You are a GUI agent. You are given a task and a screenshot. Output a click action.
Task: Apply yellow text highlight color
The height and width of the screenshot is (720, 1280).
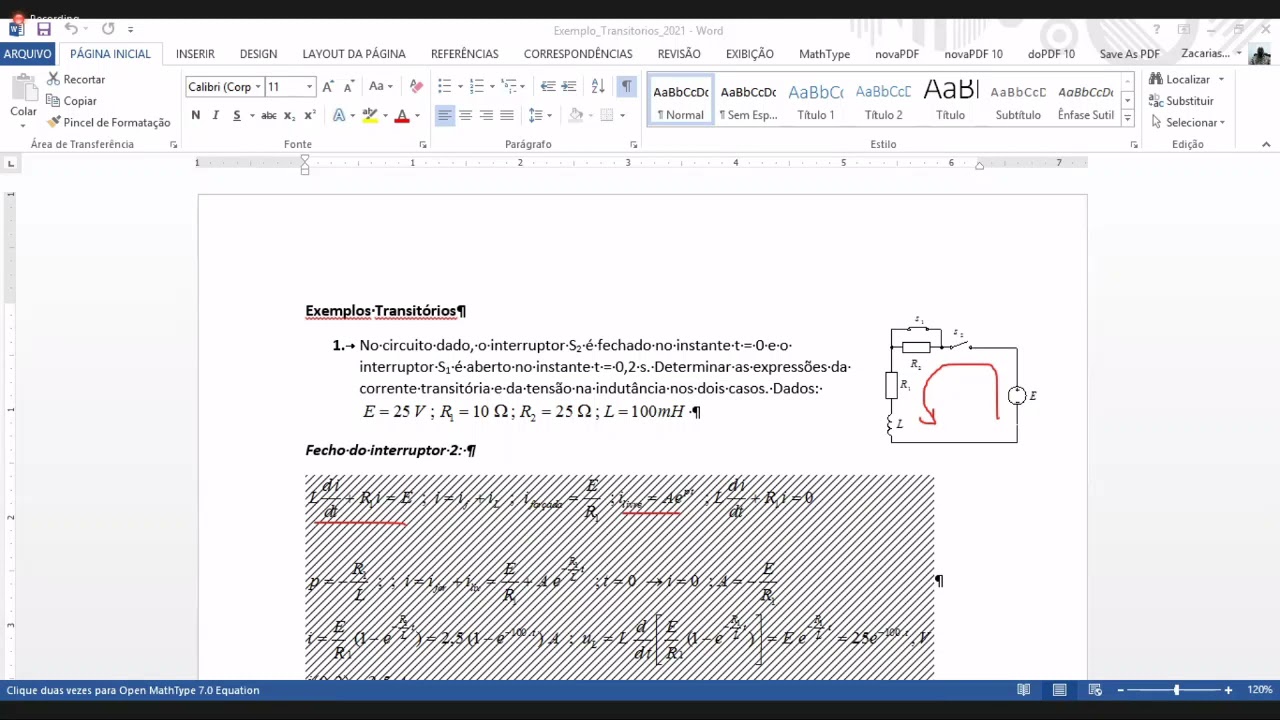click(x=370, y=116)
